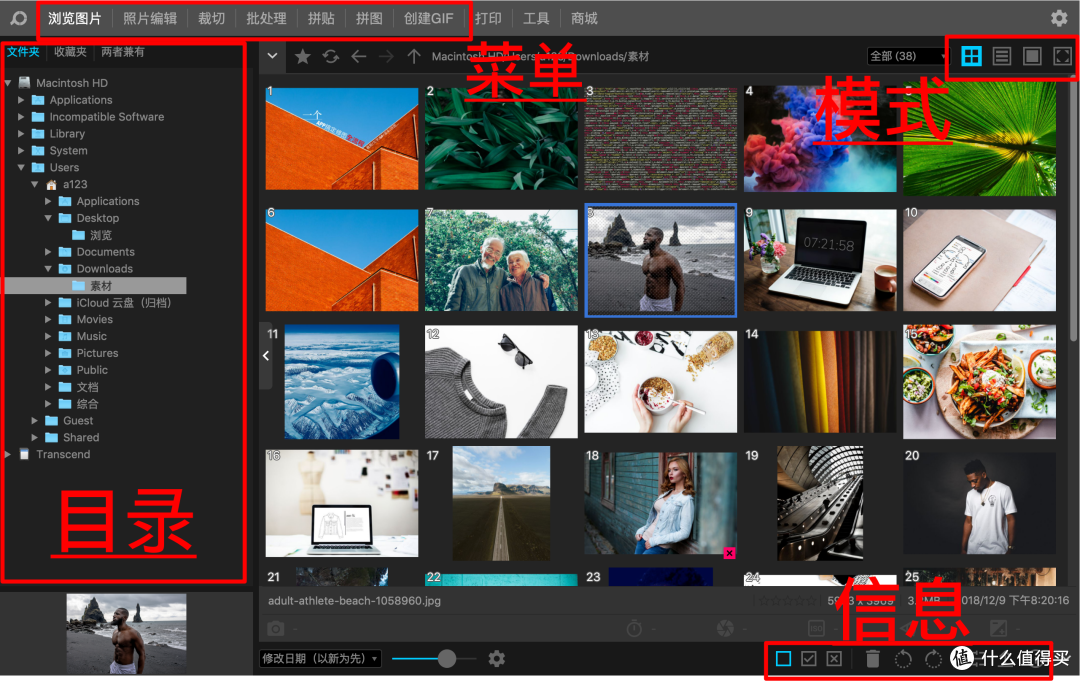Switch to the 两者兼有 sidebar tab

[x=123, y=52]
